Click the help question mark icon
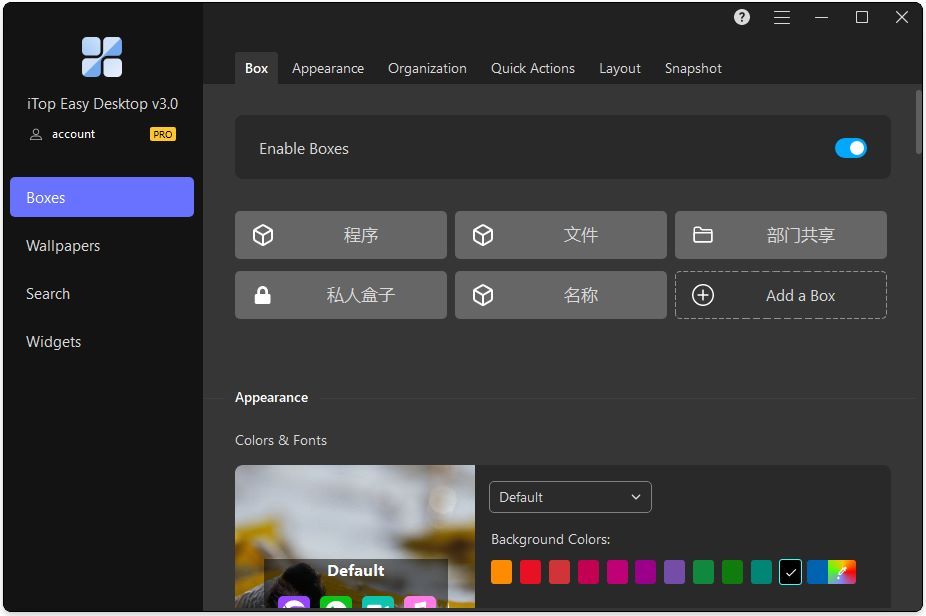 click(x=742, y=17)
